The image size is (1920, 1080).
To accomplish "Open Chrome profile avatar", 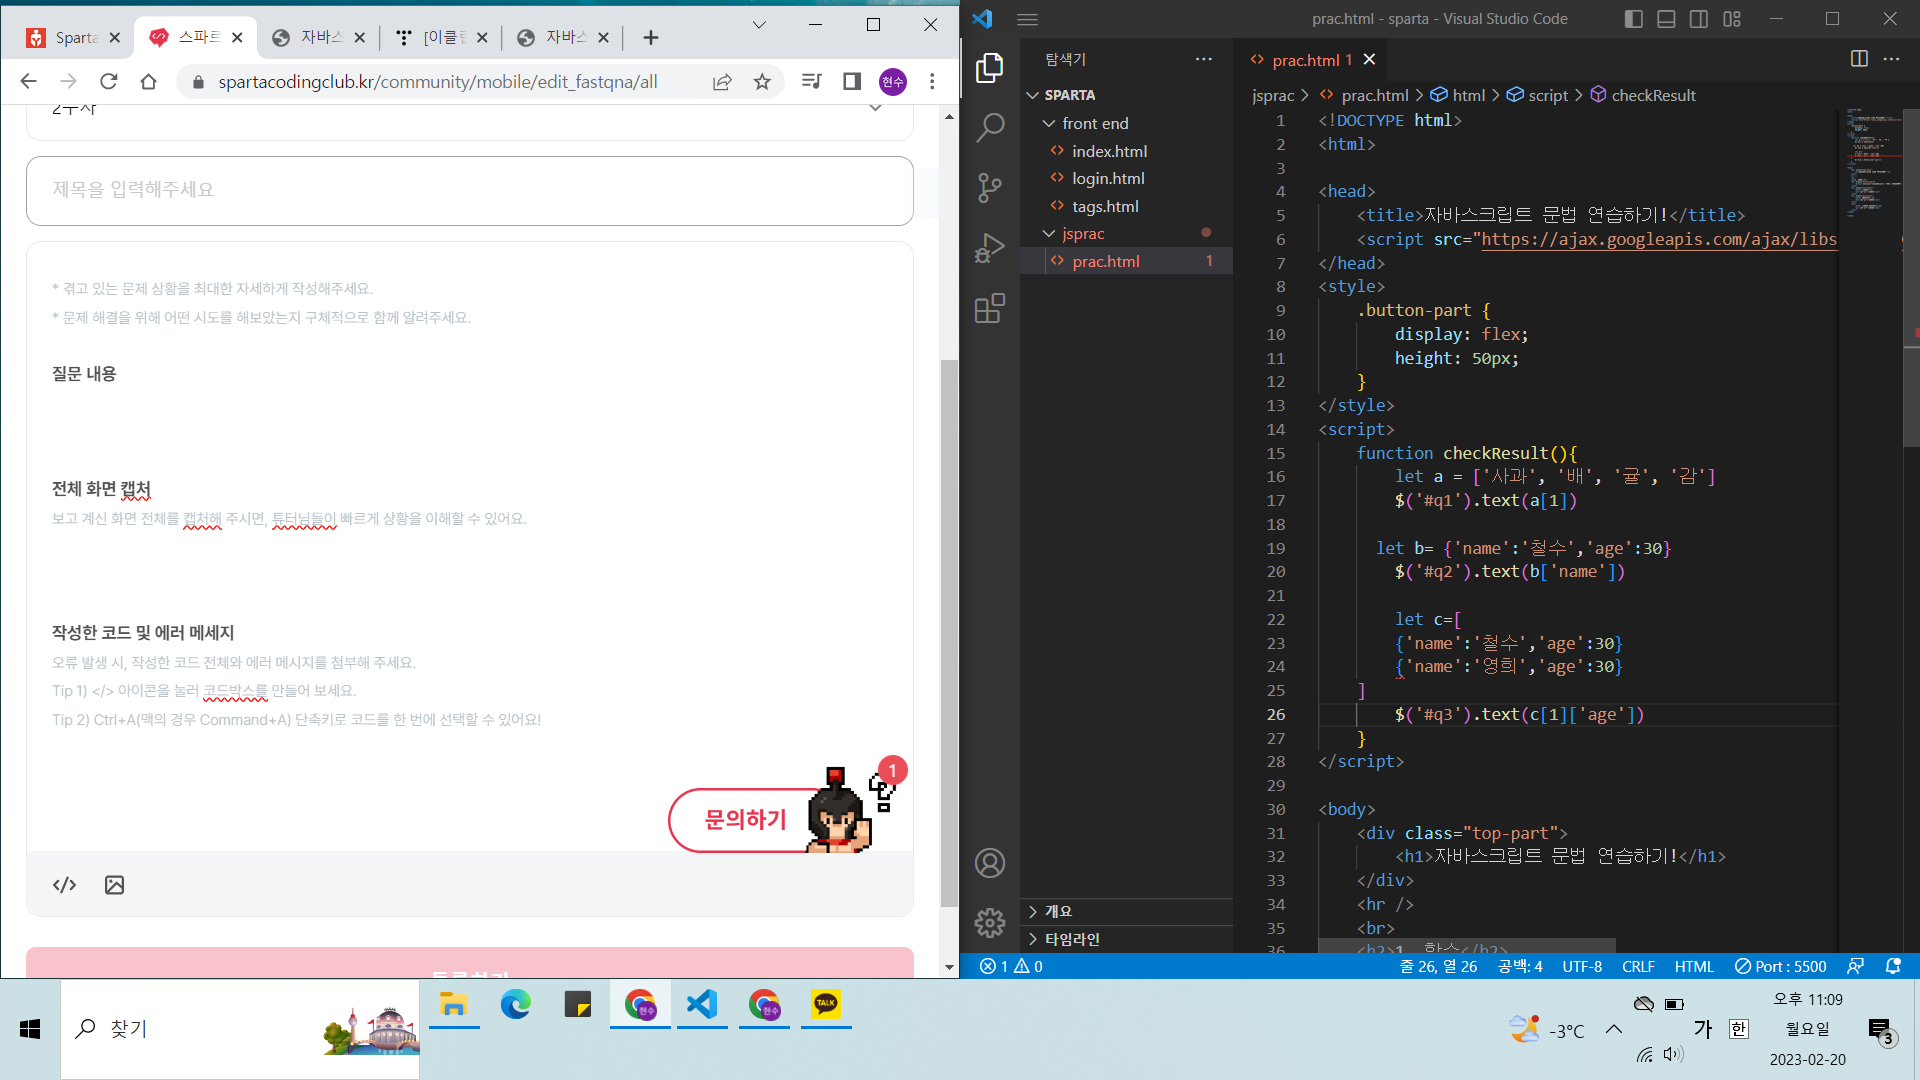I will pos(893,82).
